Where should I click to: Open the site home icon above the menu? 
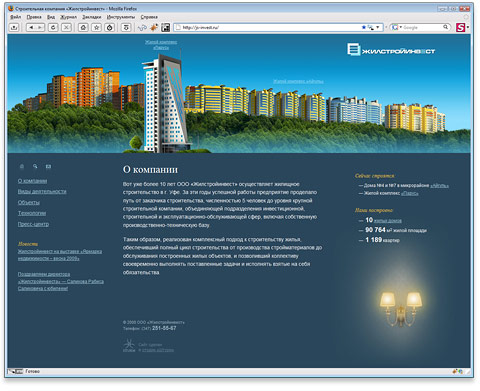[22, 166]
